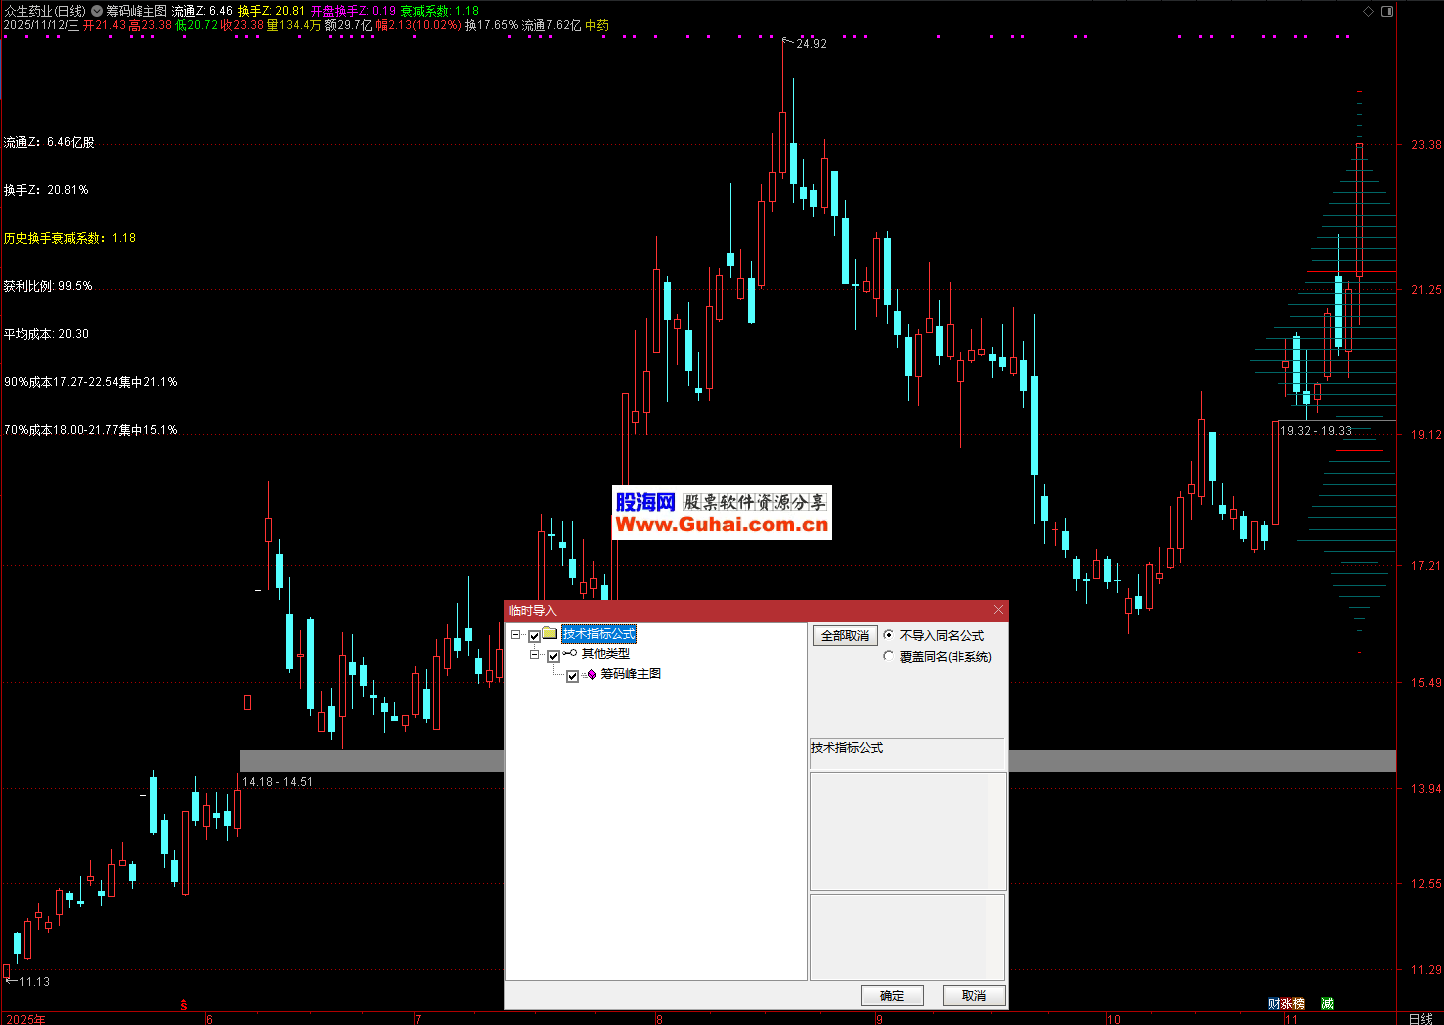Click the 19.32 - 19.33 gap label
This screenshot has height=1025, width=1444.
tap(1316, 431)
